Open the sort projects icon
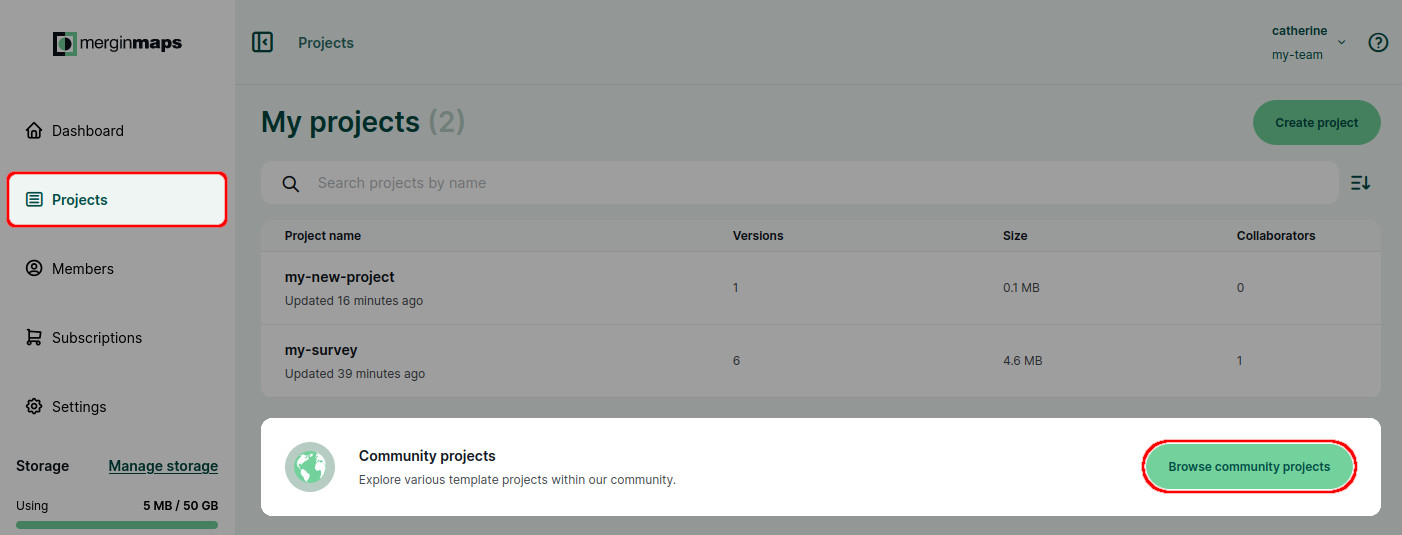 pyautogui.click(x=1360, y=183)
